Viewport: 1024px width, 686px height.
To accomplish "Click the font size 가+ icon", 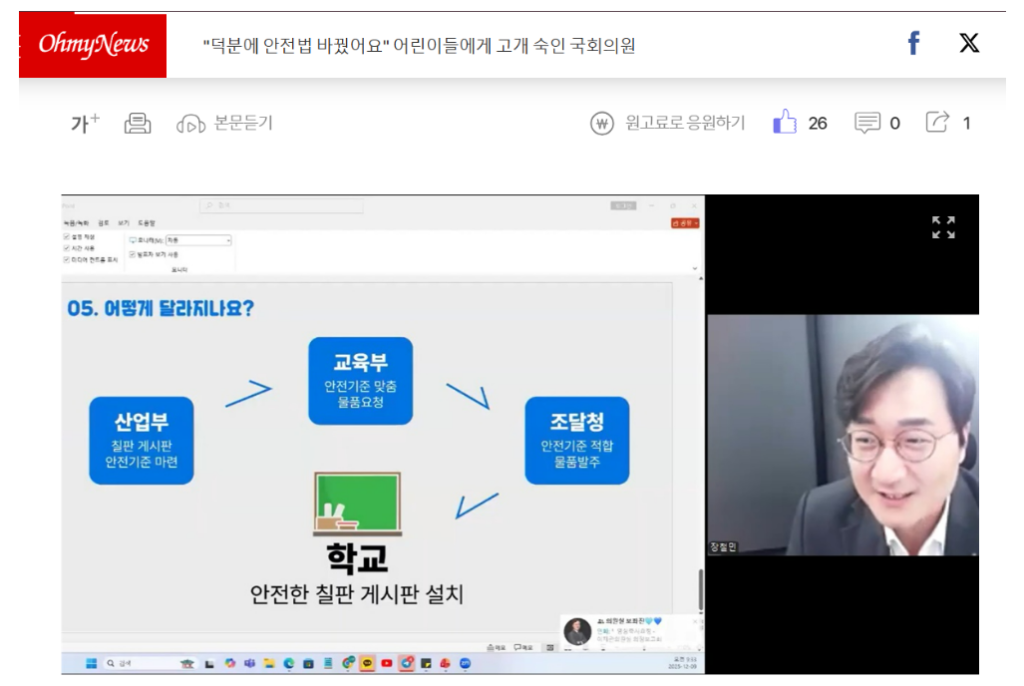I will tap(85, 123).
